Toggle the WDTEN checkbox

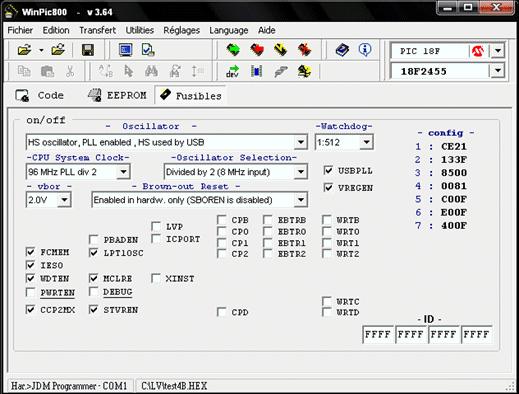pyautogui.click(x=30, y=278)
